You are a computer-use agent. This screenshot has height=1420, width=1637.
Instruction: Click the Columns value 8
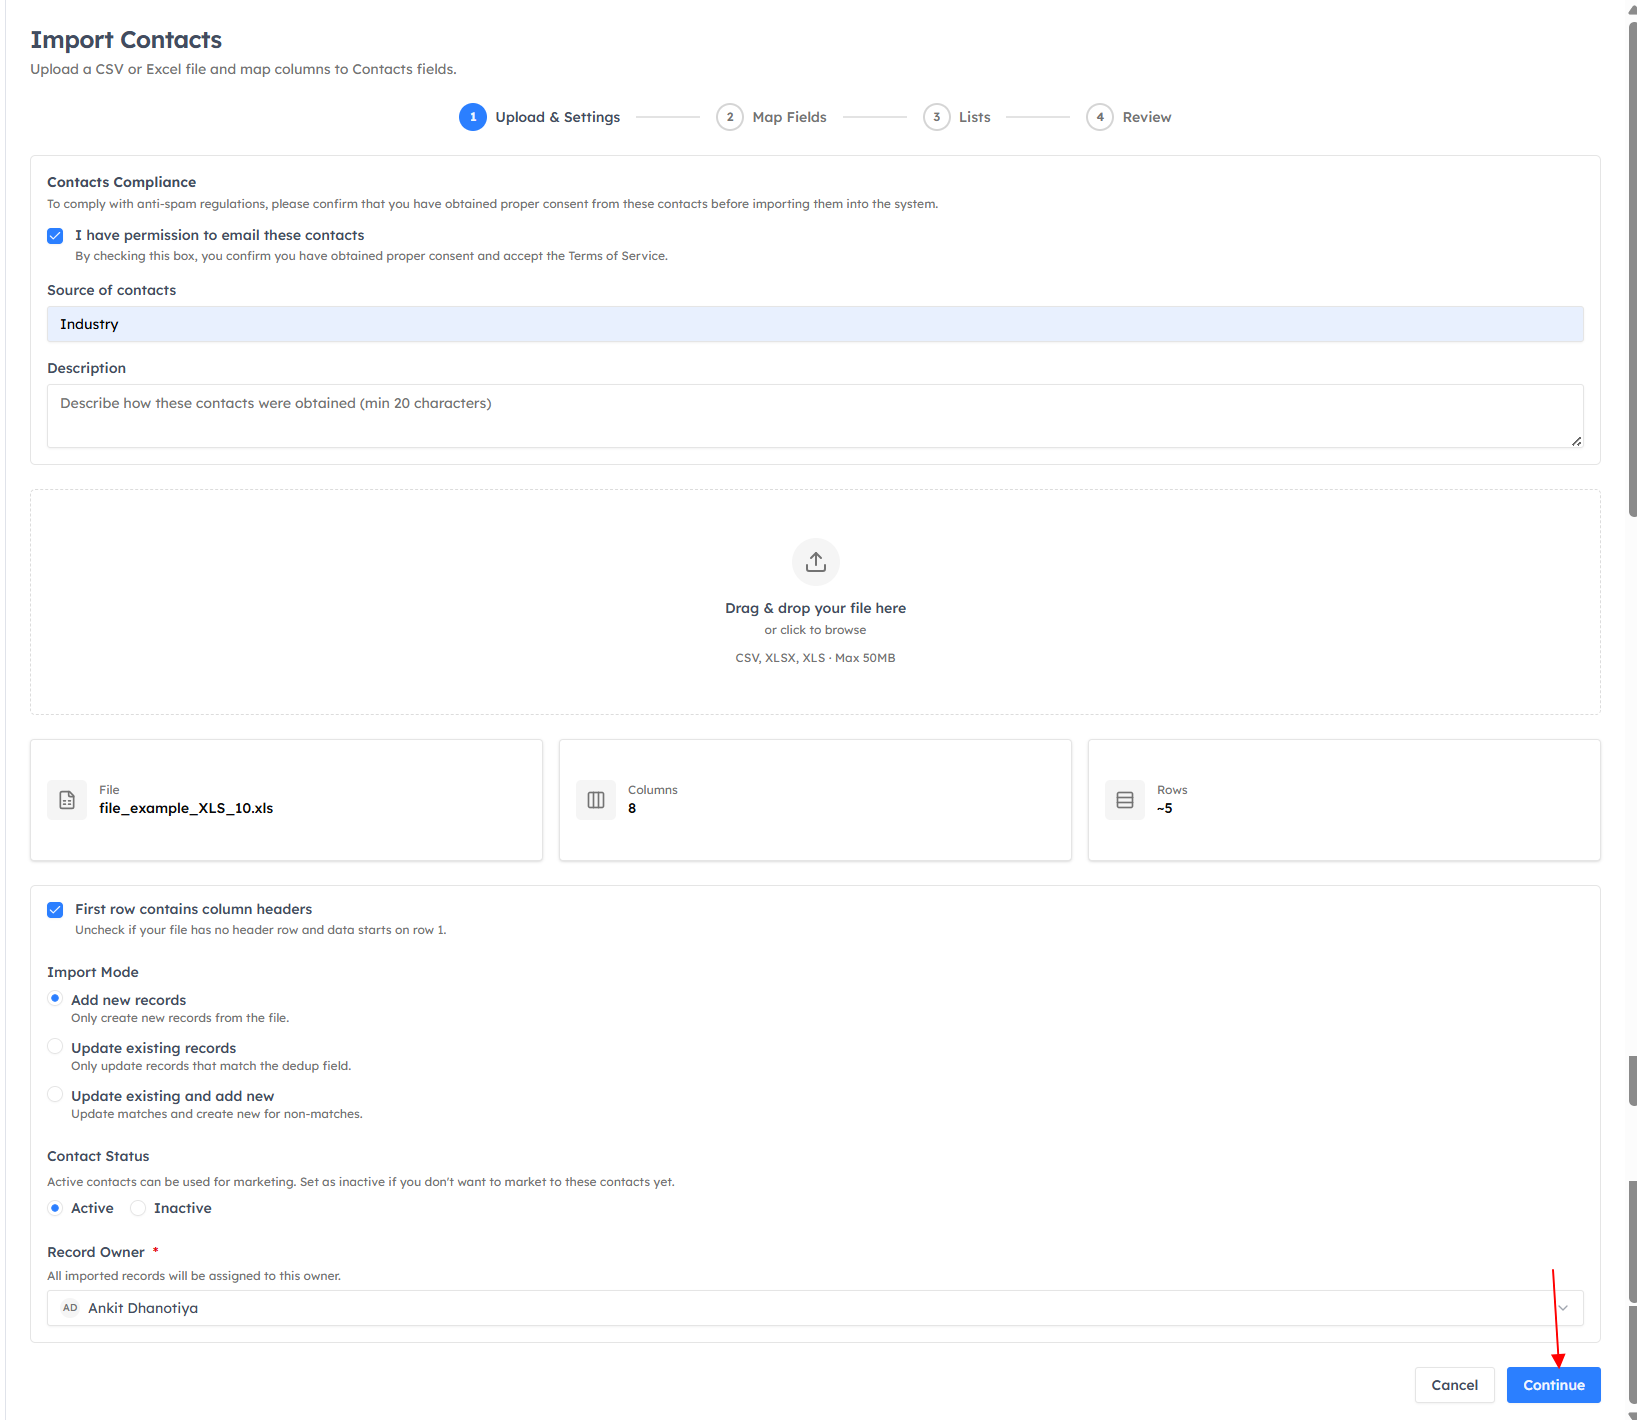click(632, 808)
